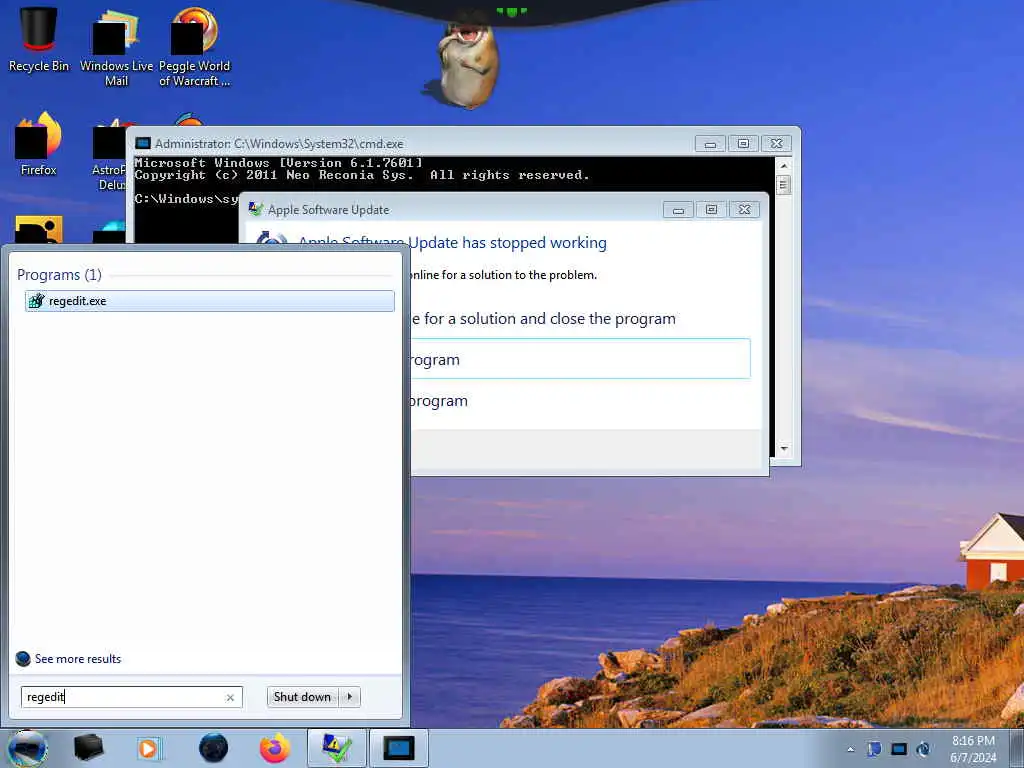Screen dimensions: 1024x768
Task: Open the regedit.exe search result
Action: [209, 301]
